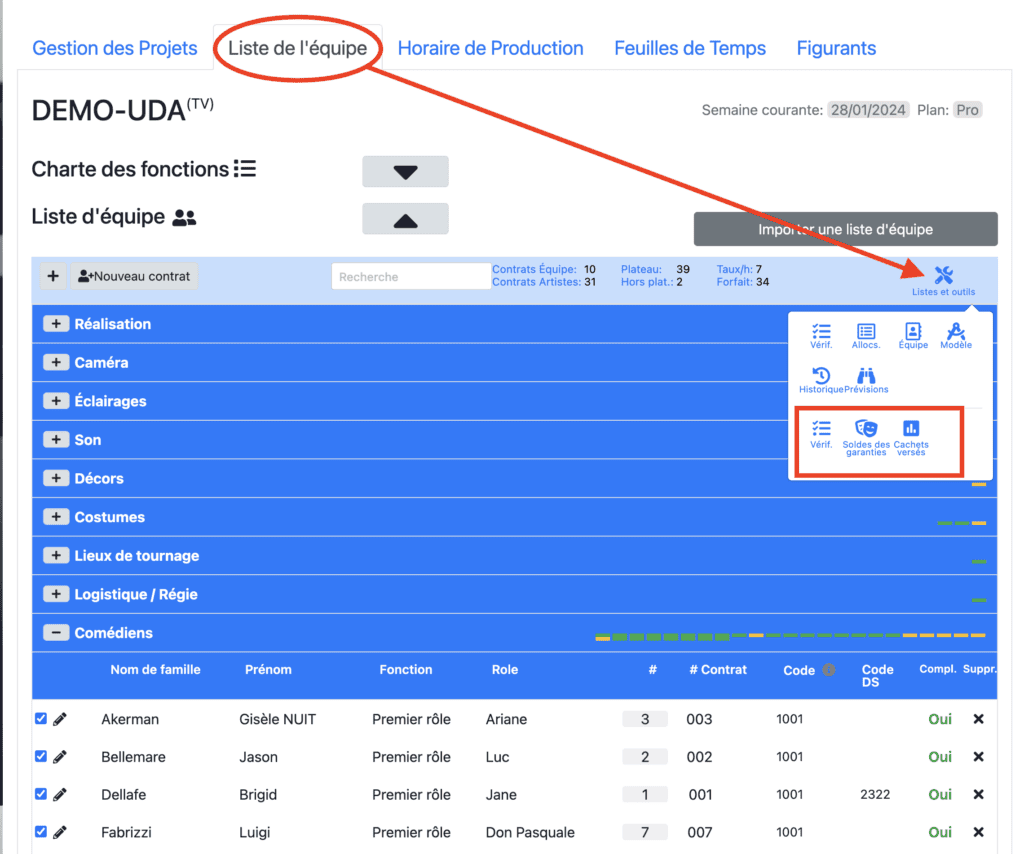Viewport: 1024px width, 854px height.
Task: Click the Allocs. icon in tools popup
Action: click(x=866, y=335)
